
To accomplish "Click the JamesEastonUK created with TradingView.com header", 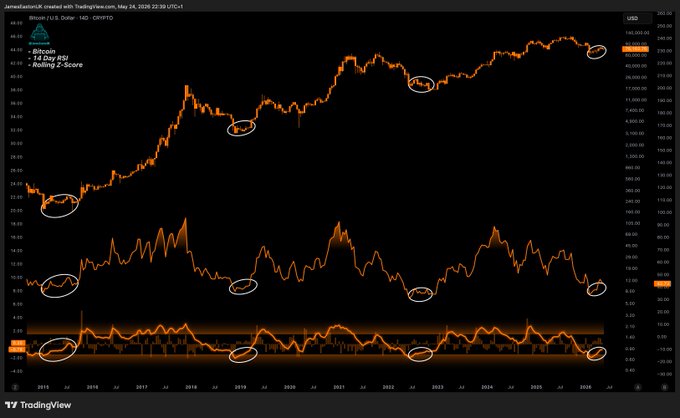I will click(x=93, y=7).
